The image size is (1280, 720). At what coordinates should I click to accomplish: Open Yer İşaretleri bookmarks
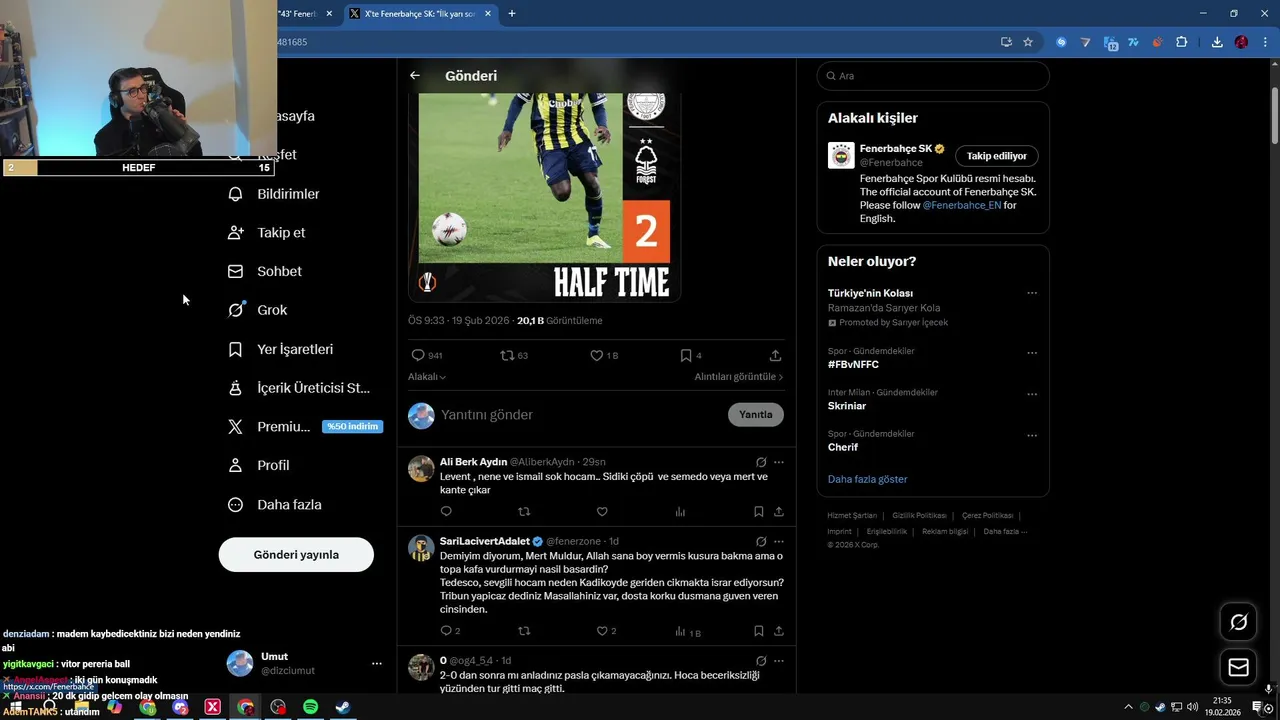280,350
